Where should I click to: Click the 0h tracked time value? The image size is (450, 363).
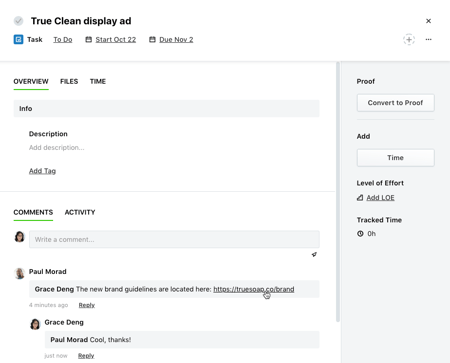(x=371, y=234)
